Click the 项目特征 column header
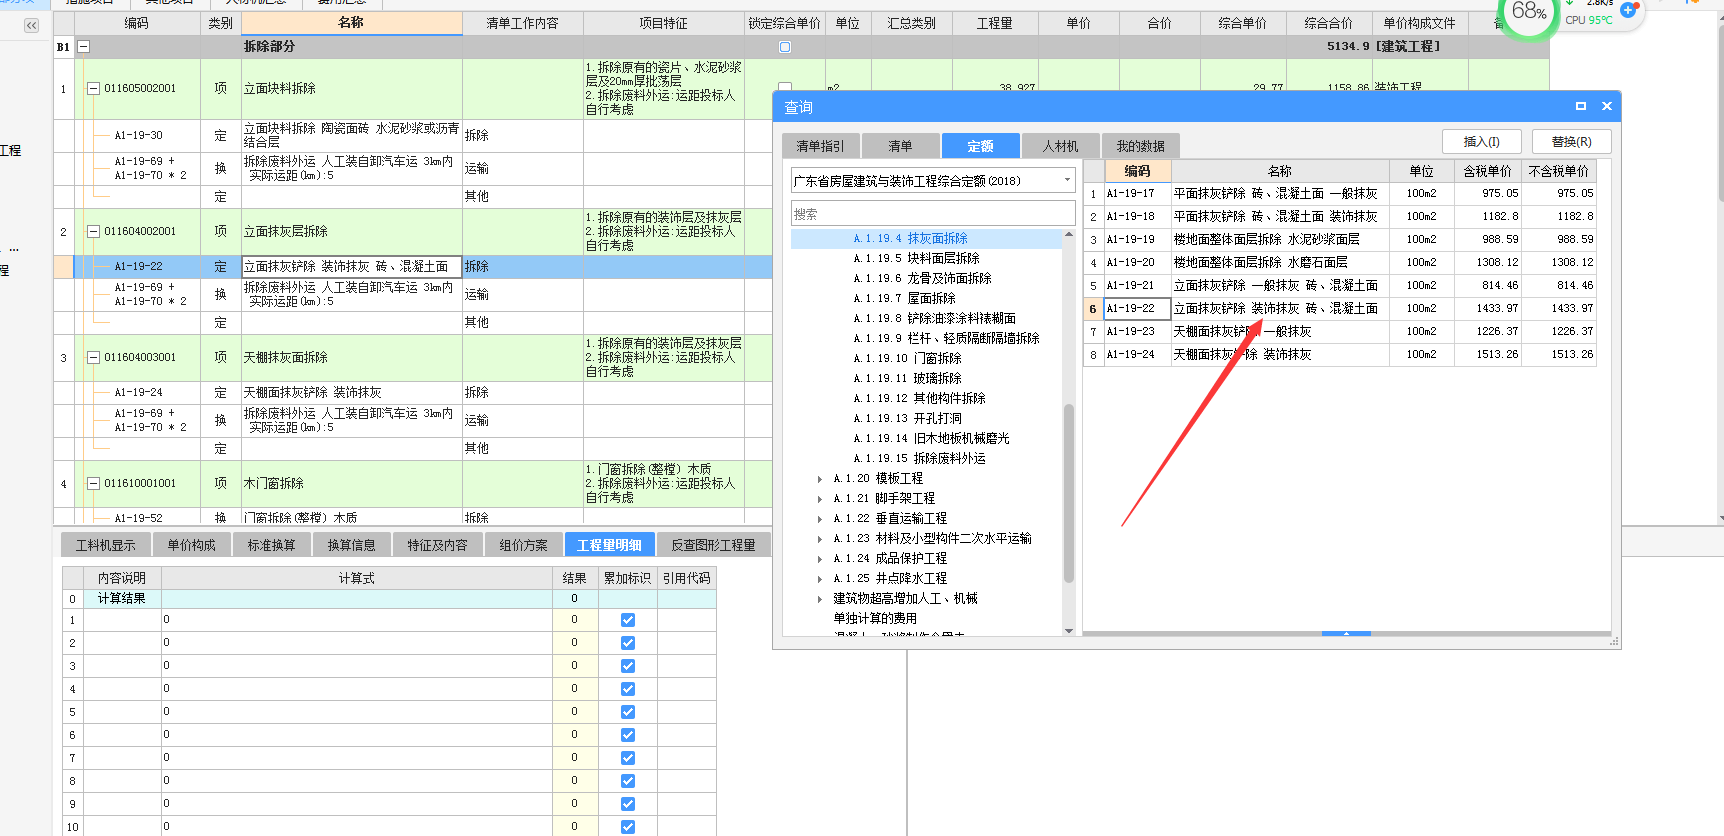 664,23
